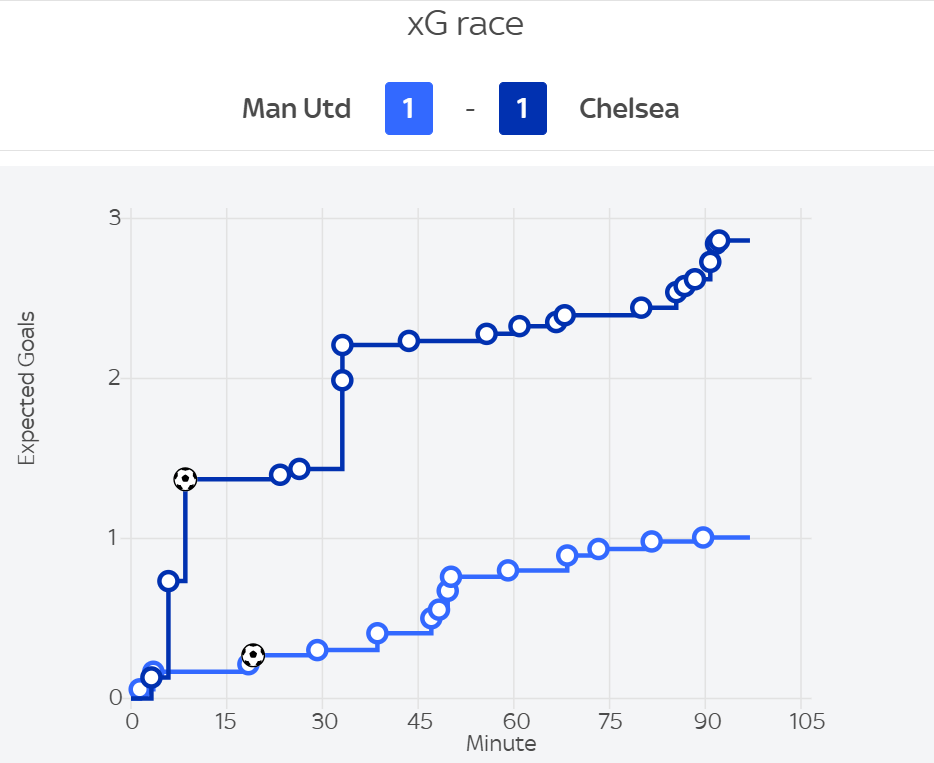
Task: Select the Chelsea team name
Action: 629,109
